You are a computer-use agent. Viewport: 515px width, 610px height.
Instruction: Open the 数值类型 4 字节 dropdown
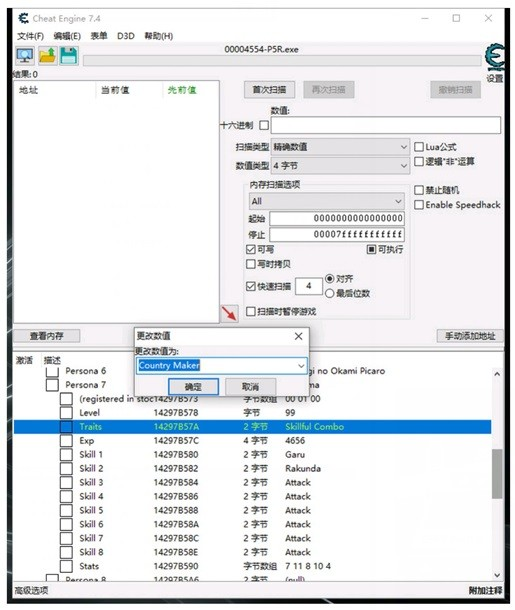(x=340, y=166)
